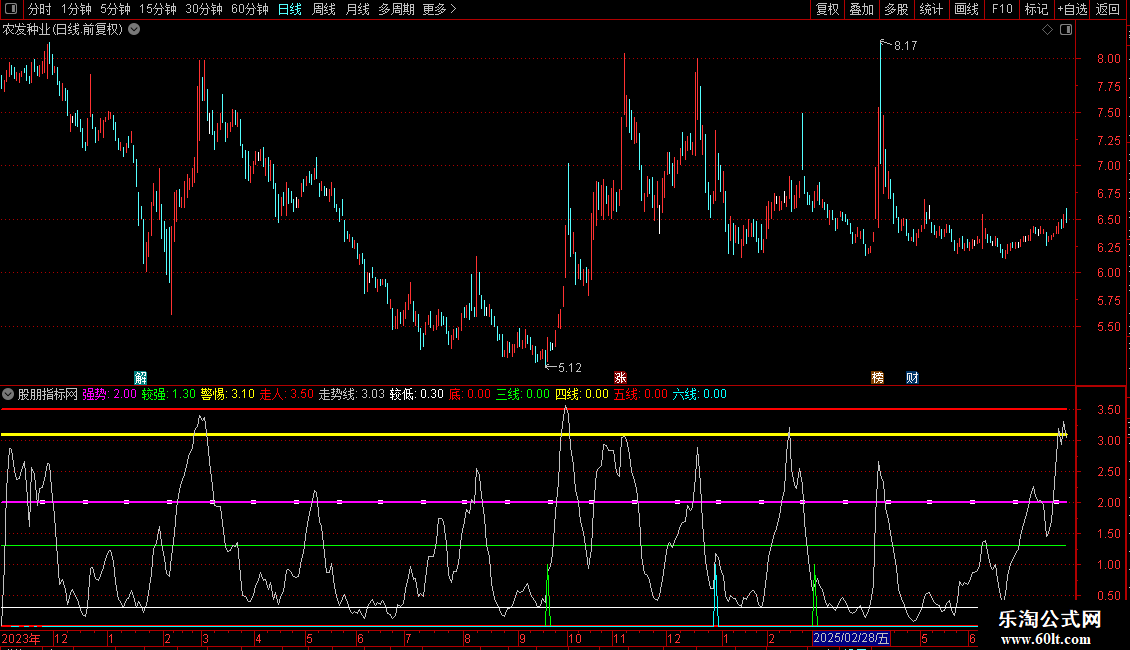Click the 解 event marker icon
Screen dimensions: 1130x650
point(140,378)
